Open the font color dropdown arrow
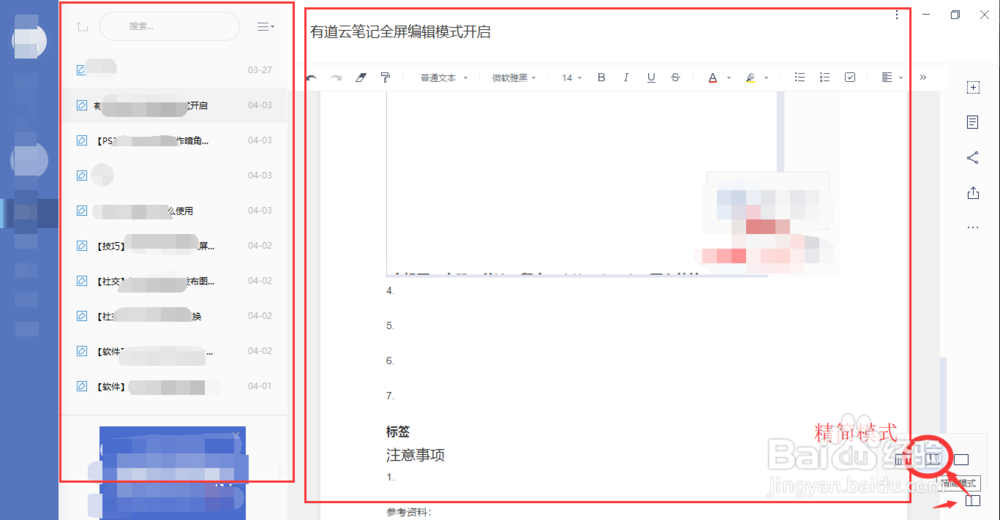Viewport: 1000px width, 520px height. pyautogui.click(x=729, y=78)
